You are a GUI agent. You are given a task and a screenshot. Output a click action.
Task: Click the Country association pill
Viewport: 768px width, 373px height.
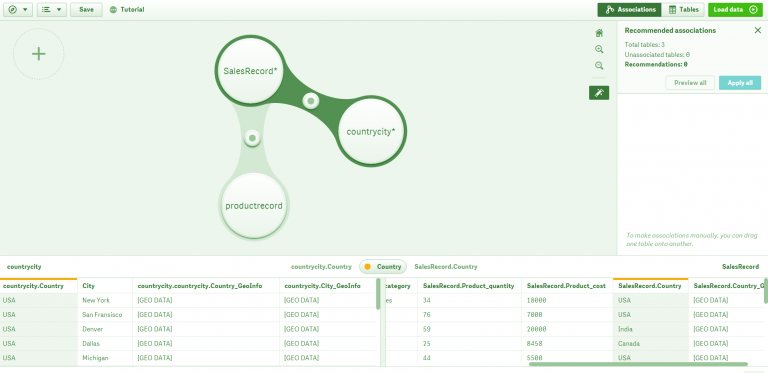point(383,267)
